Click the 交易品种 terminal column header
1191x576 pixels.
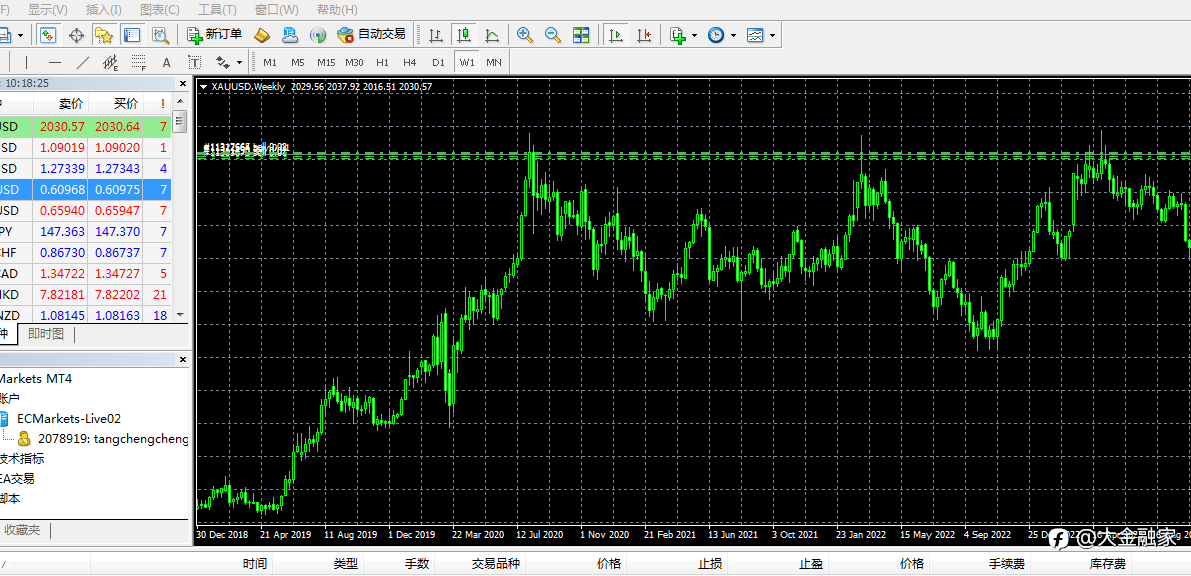(495, 564)
